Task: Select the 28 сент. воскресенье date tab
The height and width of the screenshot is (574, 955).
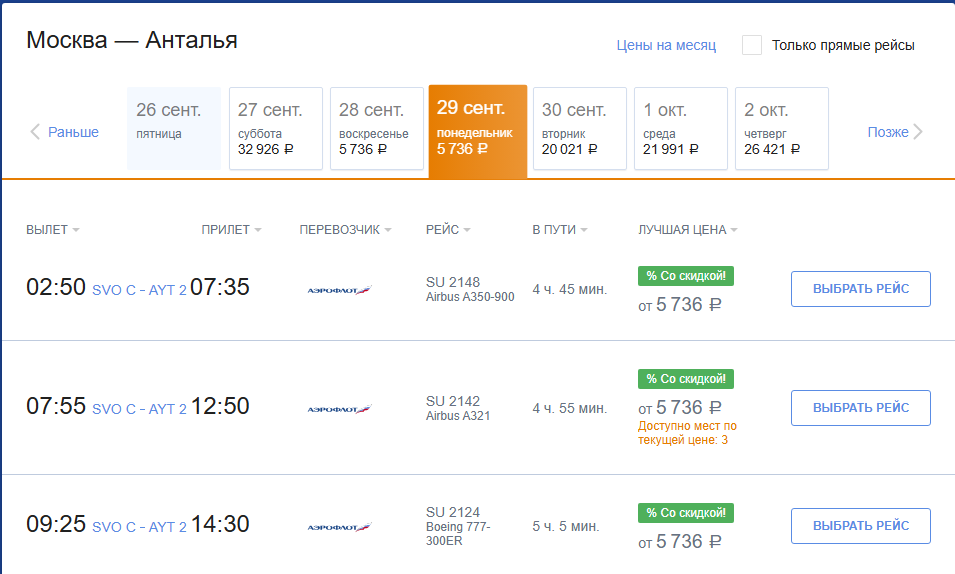Action: click(x=377, y=129)
